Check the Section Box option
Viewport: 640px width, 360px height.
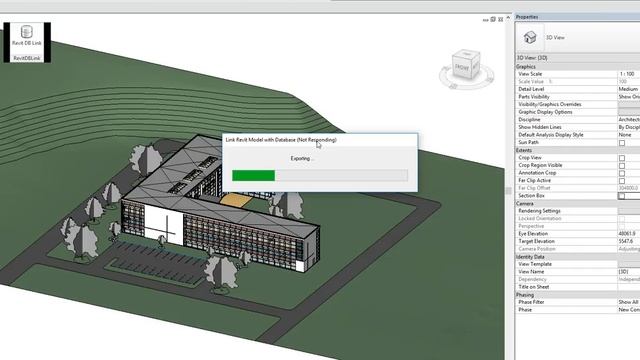click(622, 196)
